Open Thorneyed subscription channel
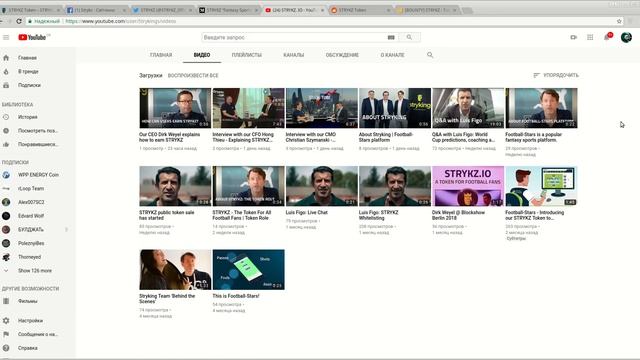Image resolution: width=640 pixels, height=360 pixels. click(x=29, y=257)
